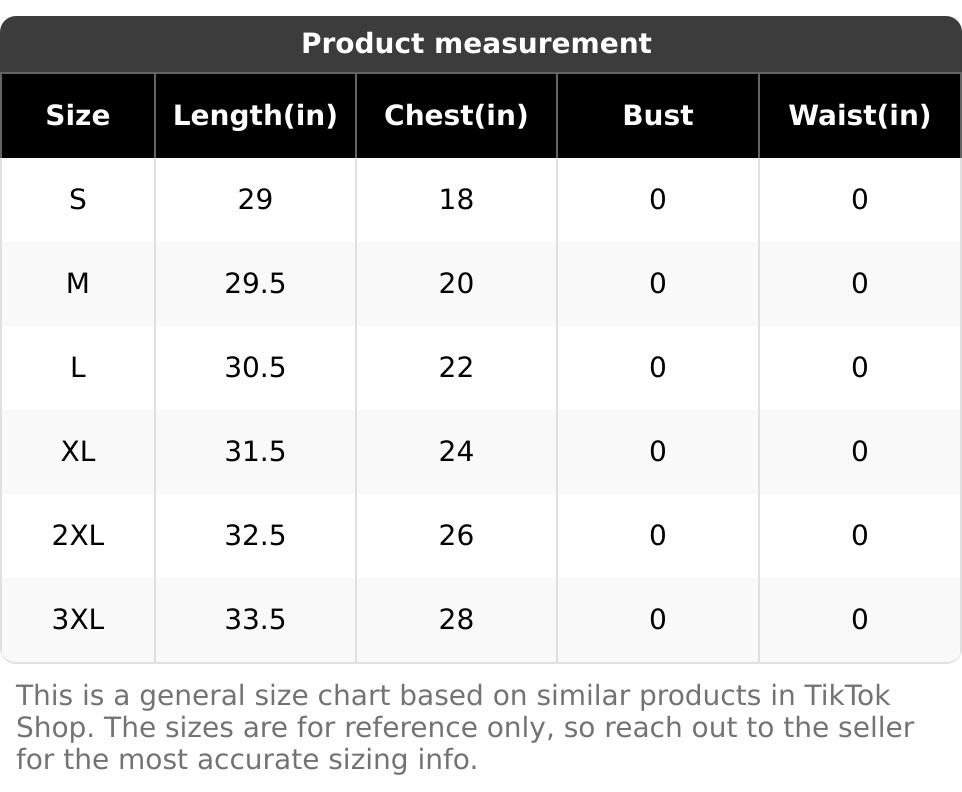Click the 29 length value for S
Screen dimensions: 962x792
click(255, 200)
